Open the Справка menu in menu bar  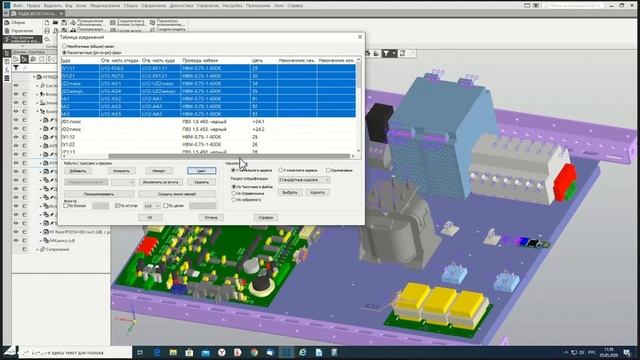(x=295, y=6)
